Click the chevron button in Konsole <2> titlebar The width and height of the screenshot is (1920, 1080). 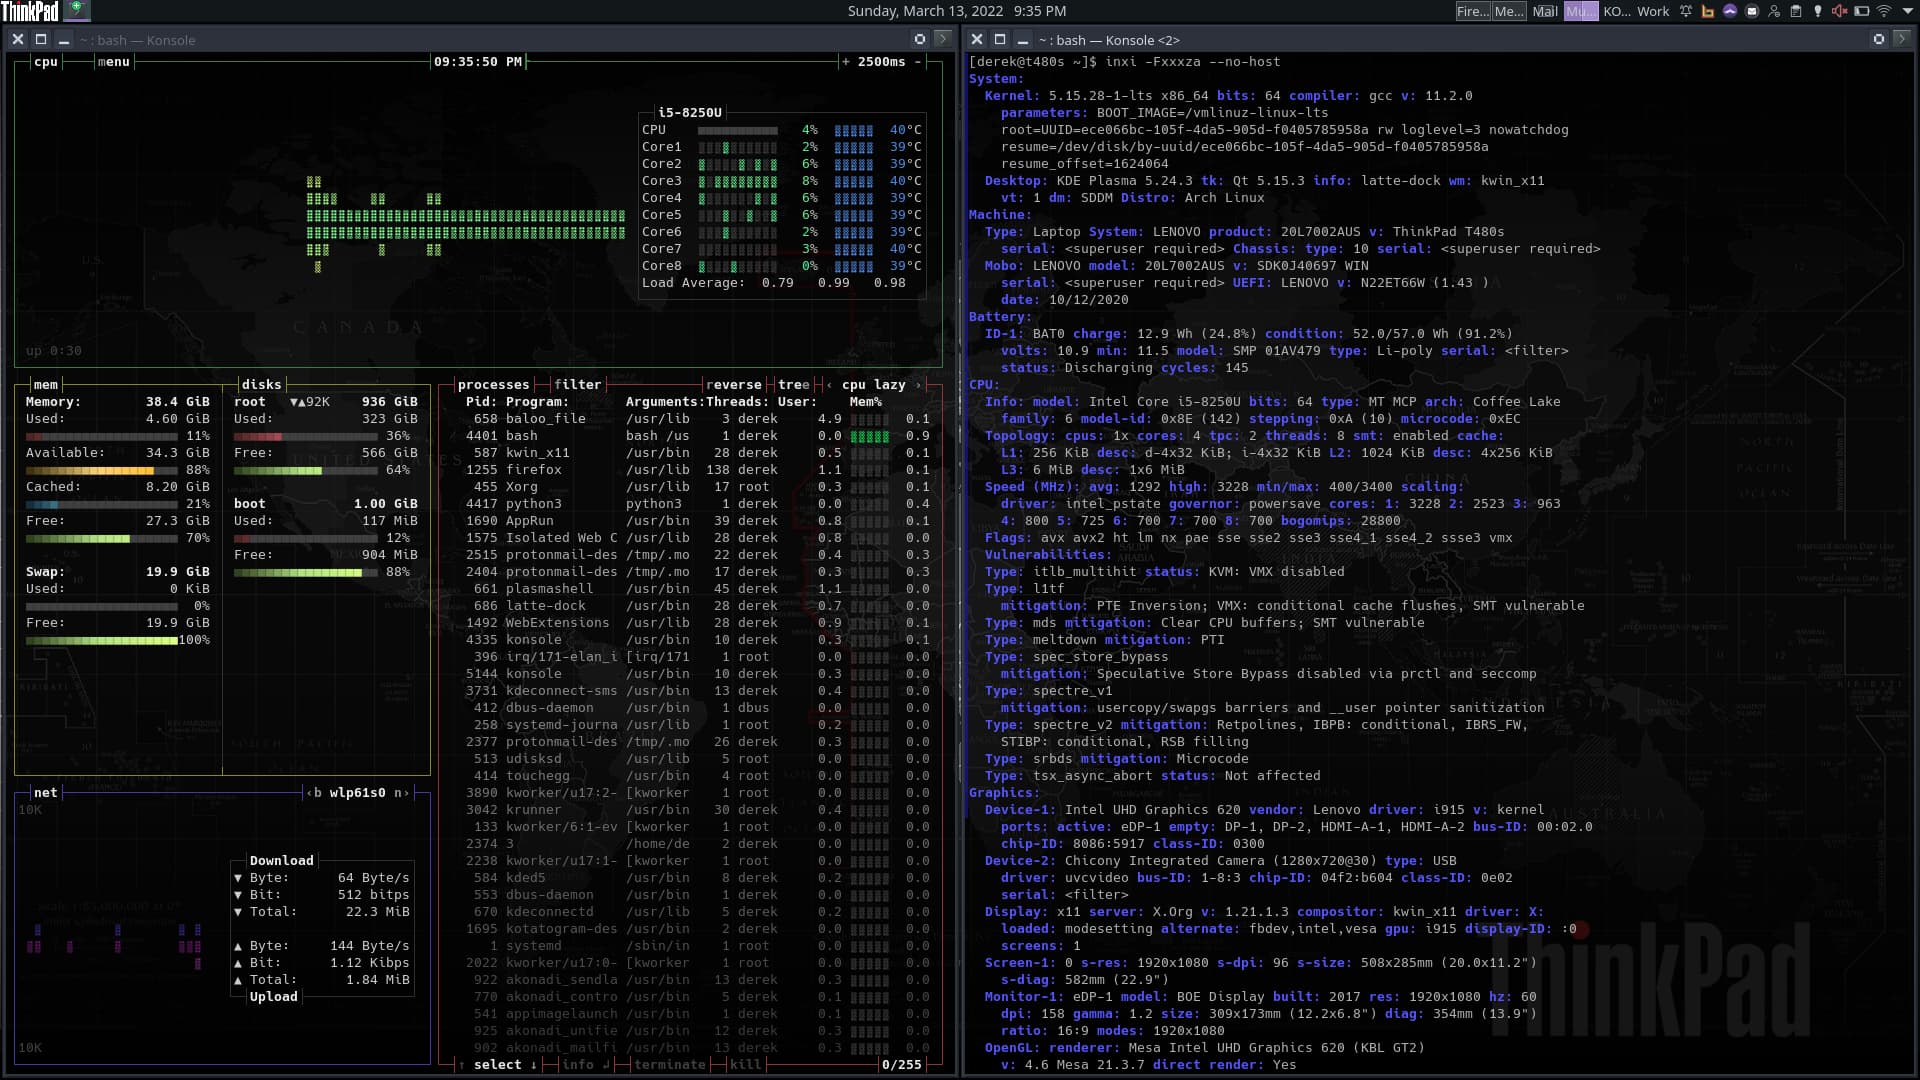(1901, 39)
